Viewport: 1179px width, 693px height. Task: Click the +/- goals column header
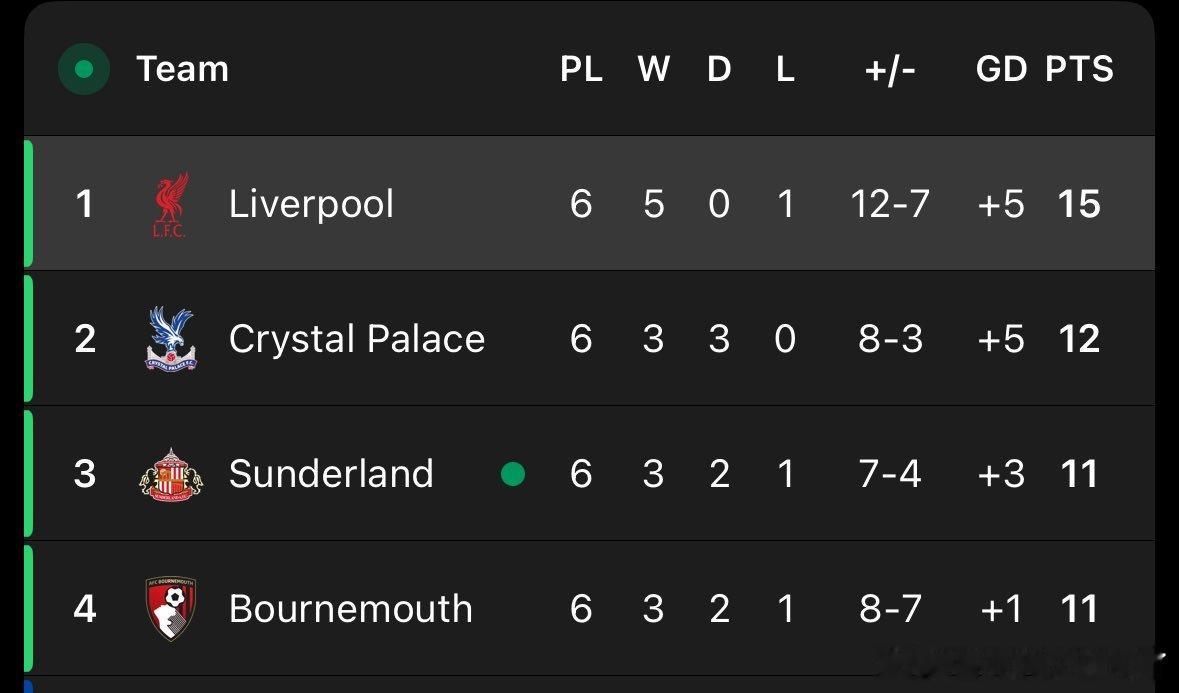(x=890, y=69)
